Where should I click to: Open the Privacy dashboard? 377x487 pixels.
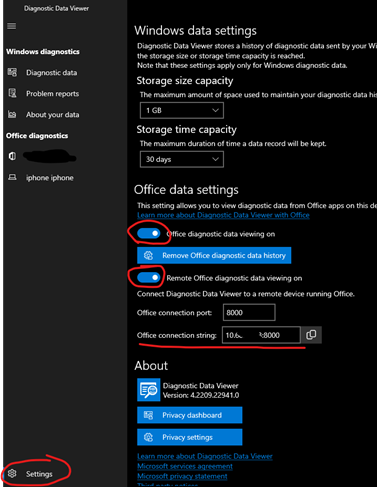tap(190, 415)
